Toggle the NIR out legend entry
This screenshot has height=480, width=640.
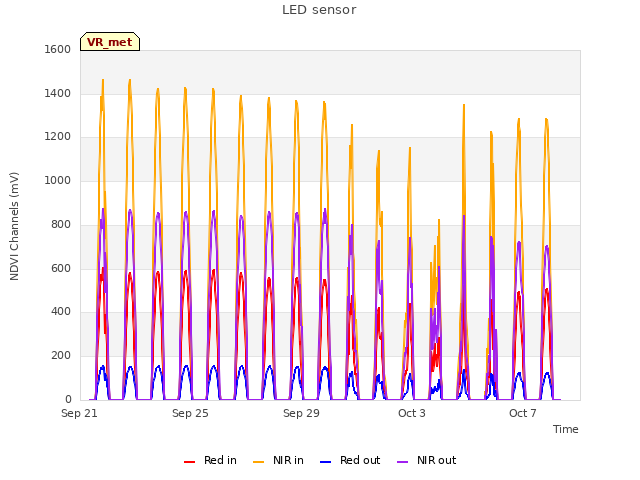tap(427, 460)
